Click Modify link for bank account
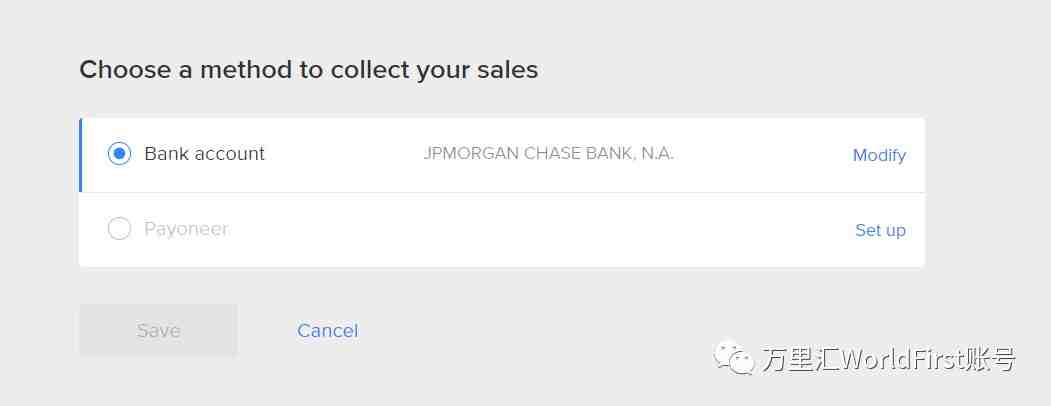1051x406 pixels. click(x=879, y=155)
